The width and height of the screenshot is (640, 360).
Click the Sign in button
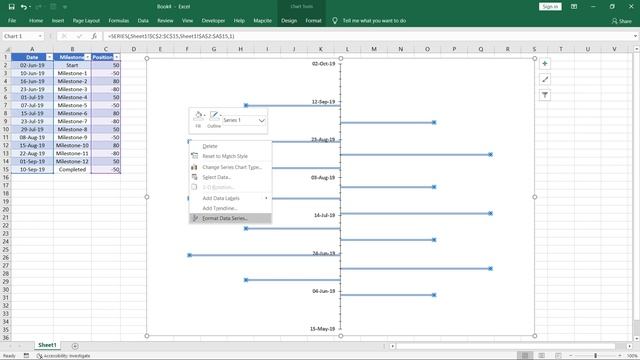point(550,7)
